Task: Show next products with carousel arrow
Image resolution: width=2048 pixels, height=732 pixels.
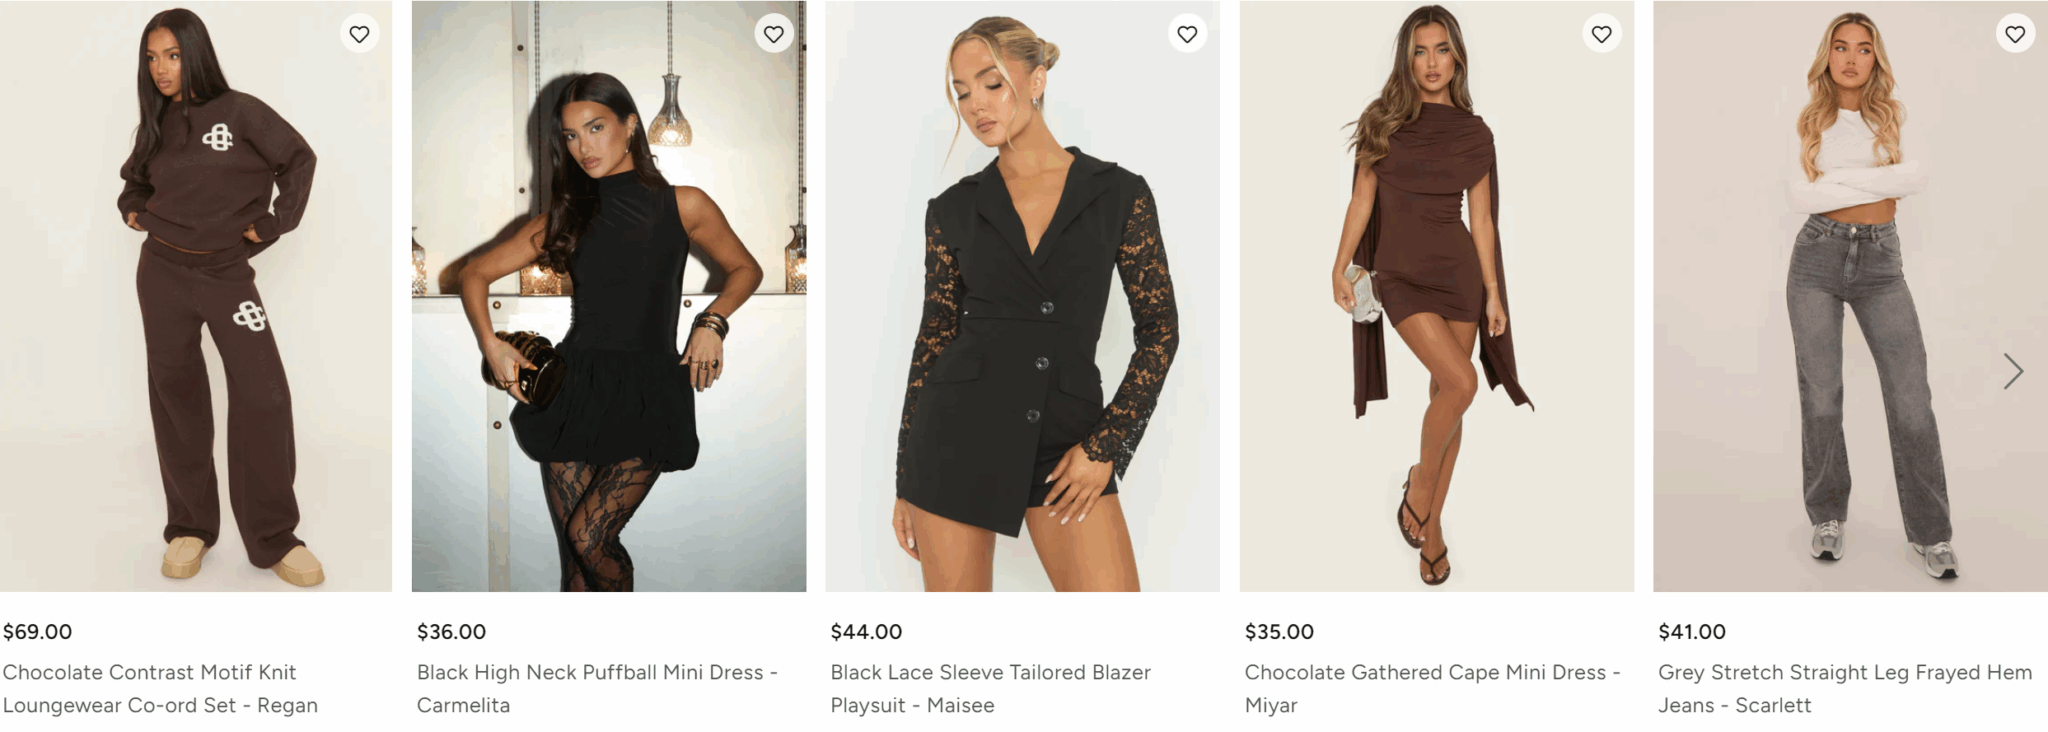Action: (2013, 371)
